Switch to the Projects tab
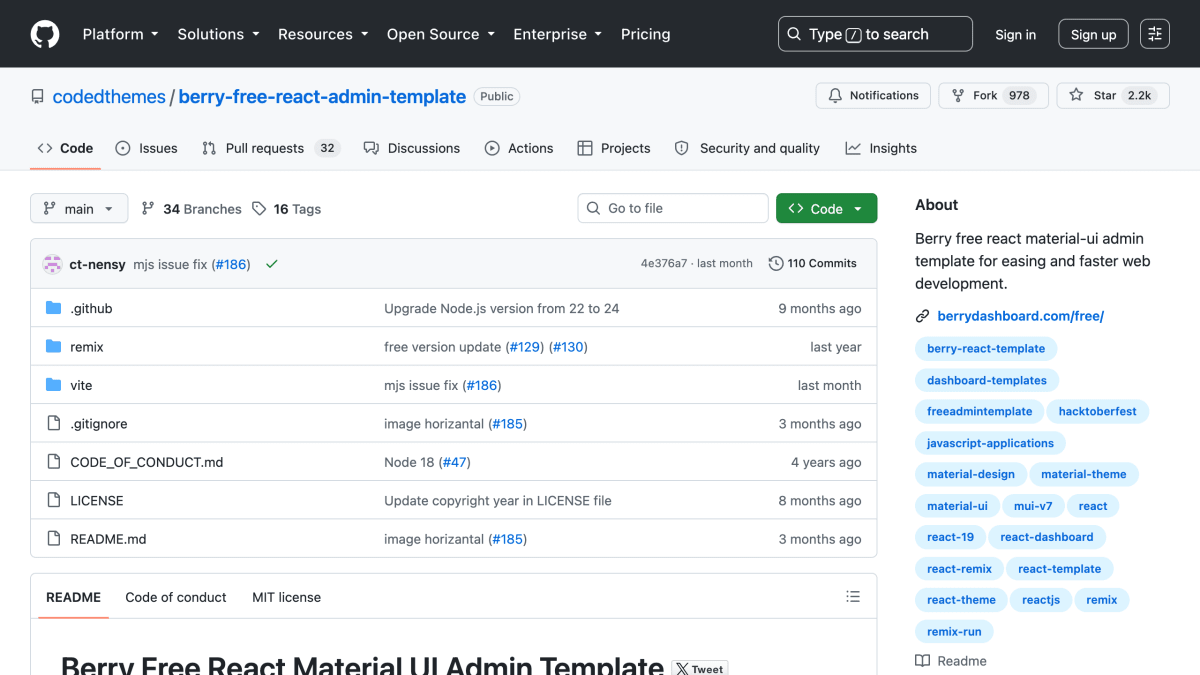 pos(614,148)
